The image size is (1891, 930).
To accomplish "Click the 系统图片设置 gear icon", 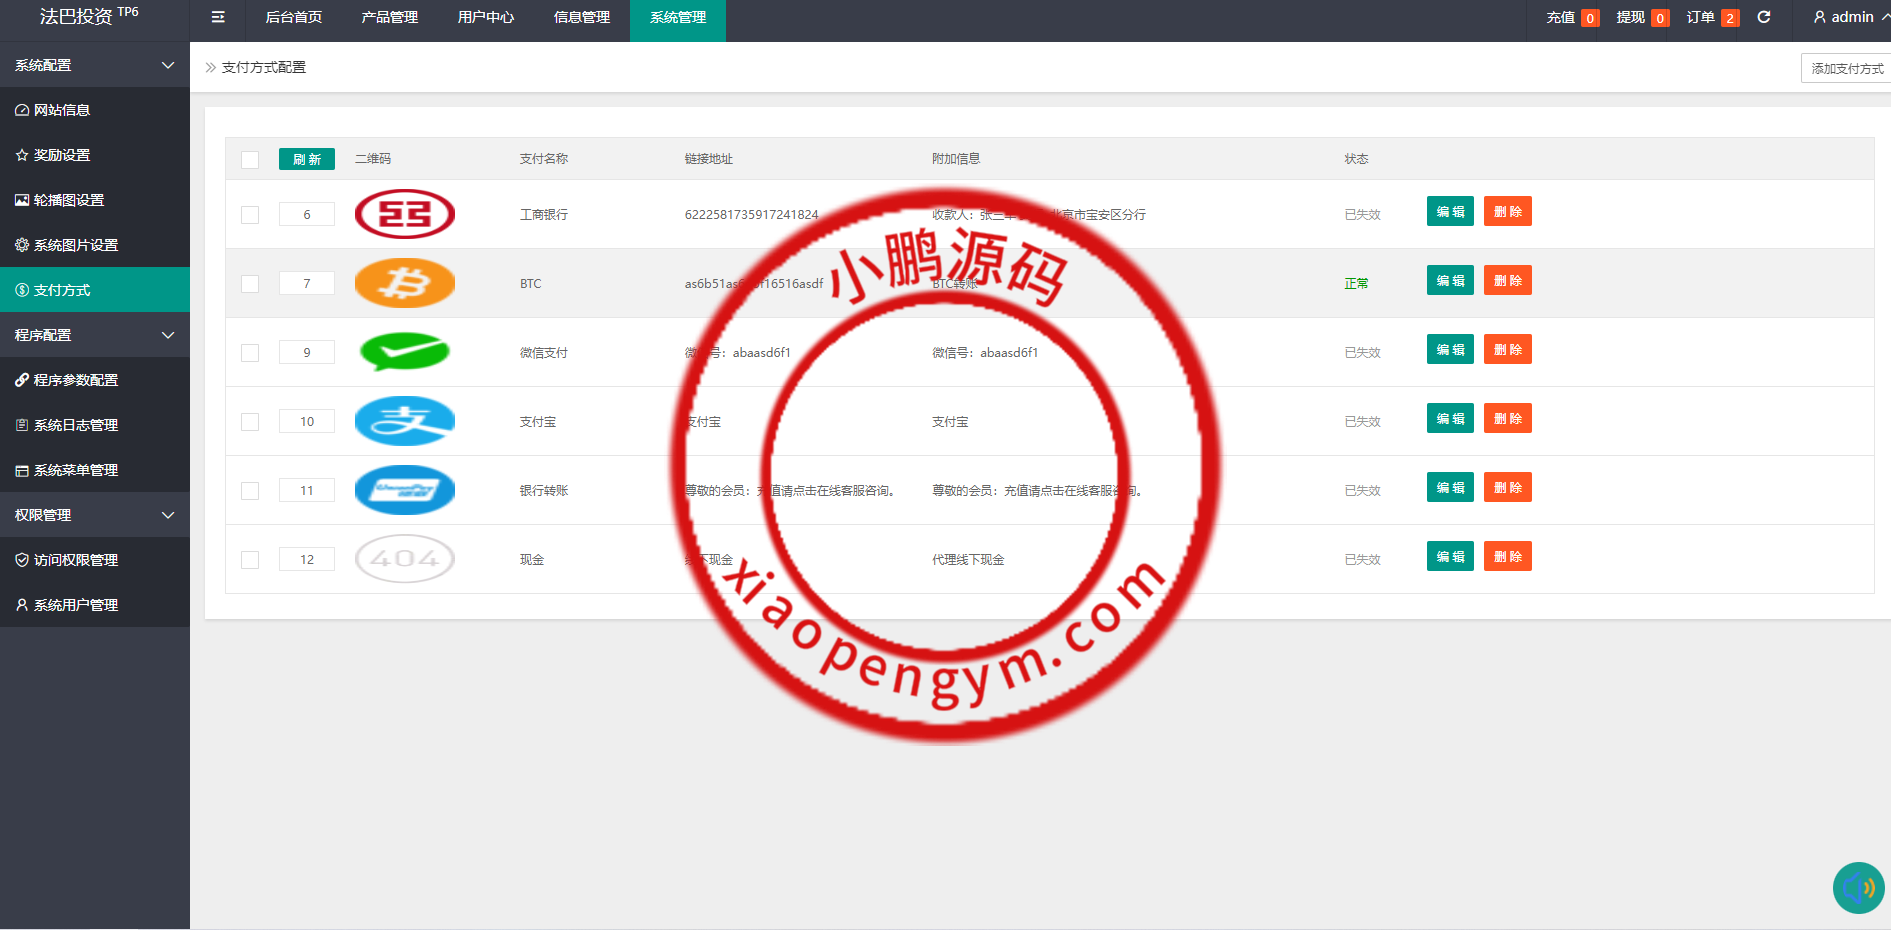I will point(22,245).
